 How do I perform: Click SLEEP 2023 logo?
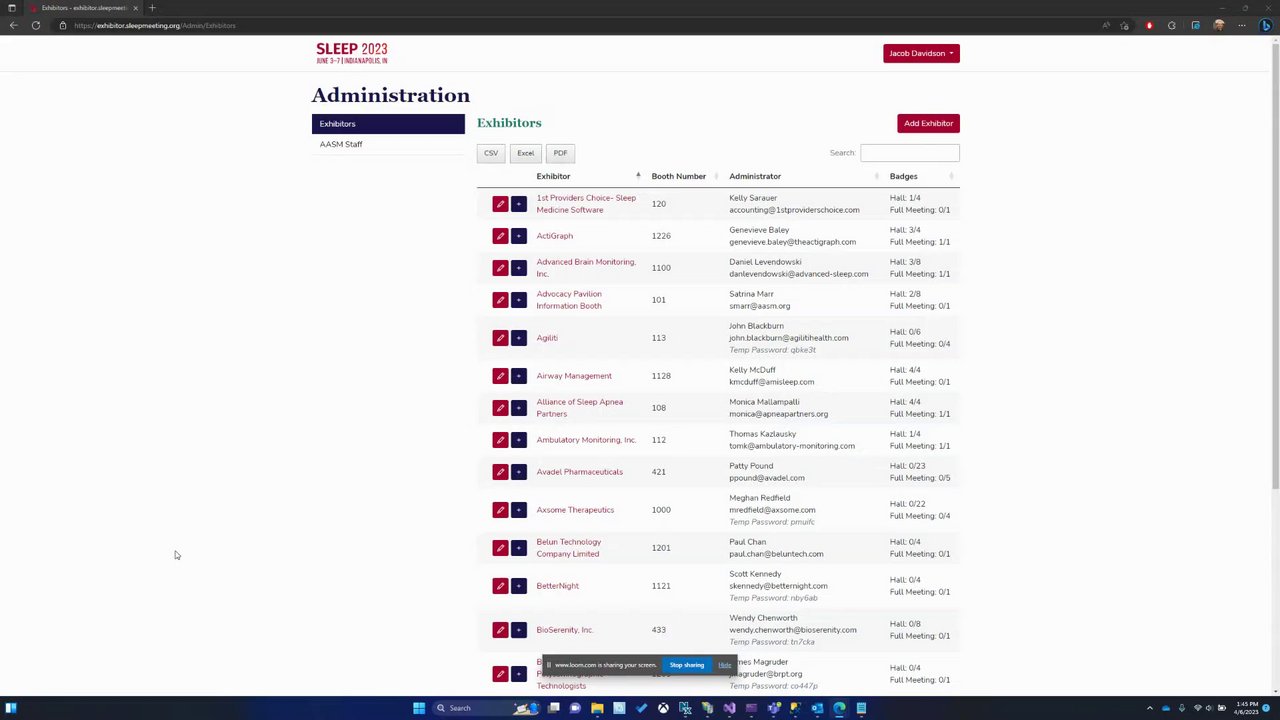pos(351,53)
